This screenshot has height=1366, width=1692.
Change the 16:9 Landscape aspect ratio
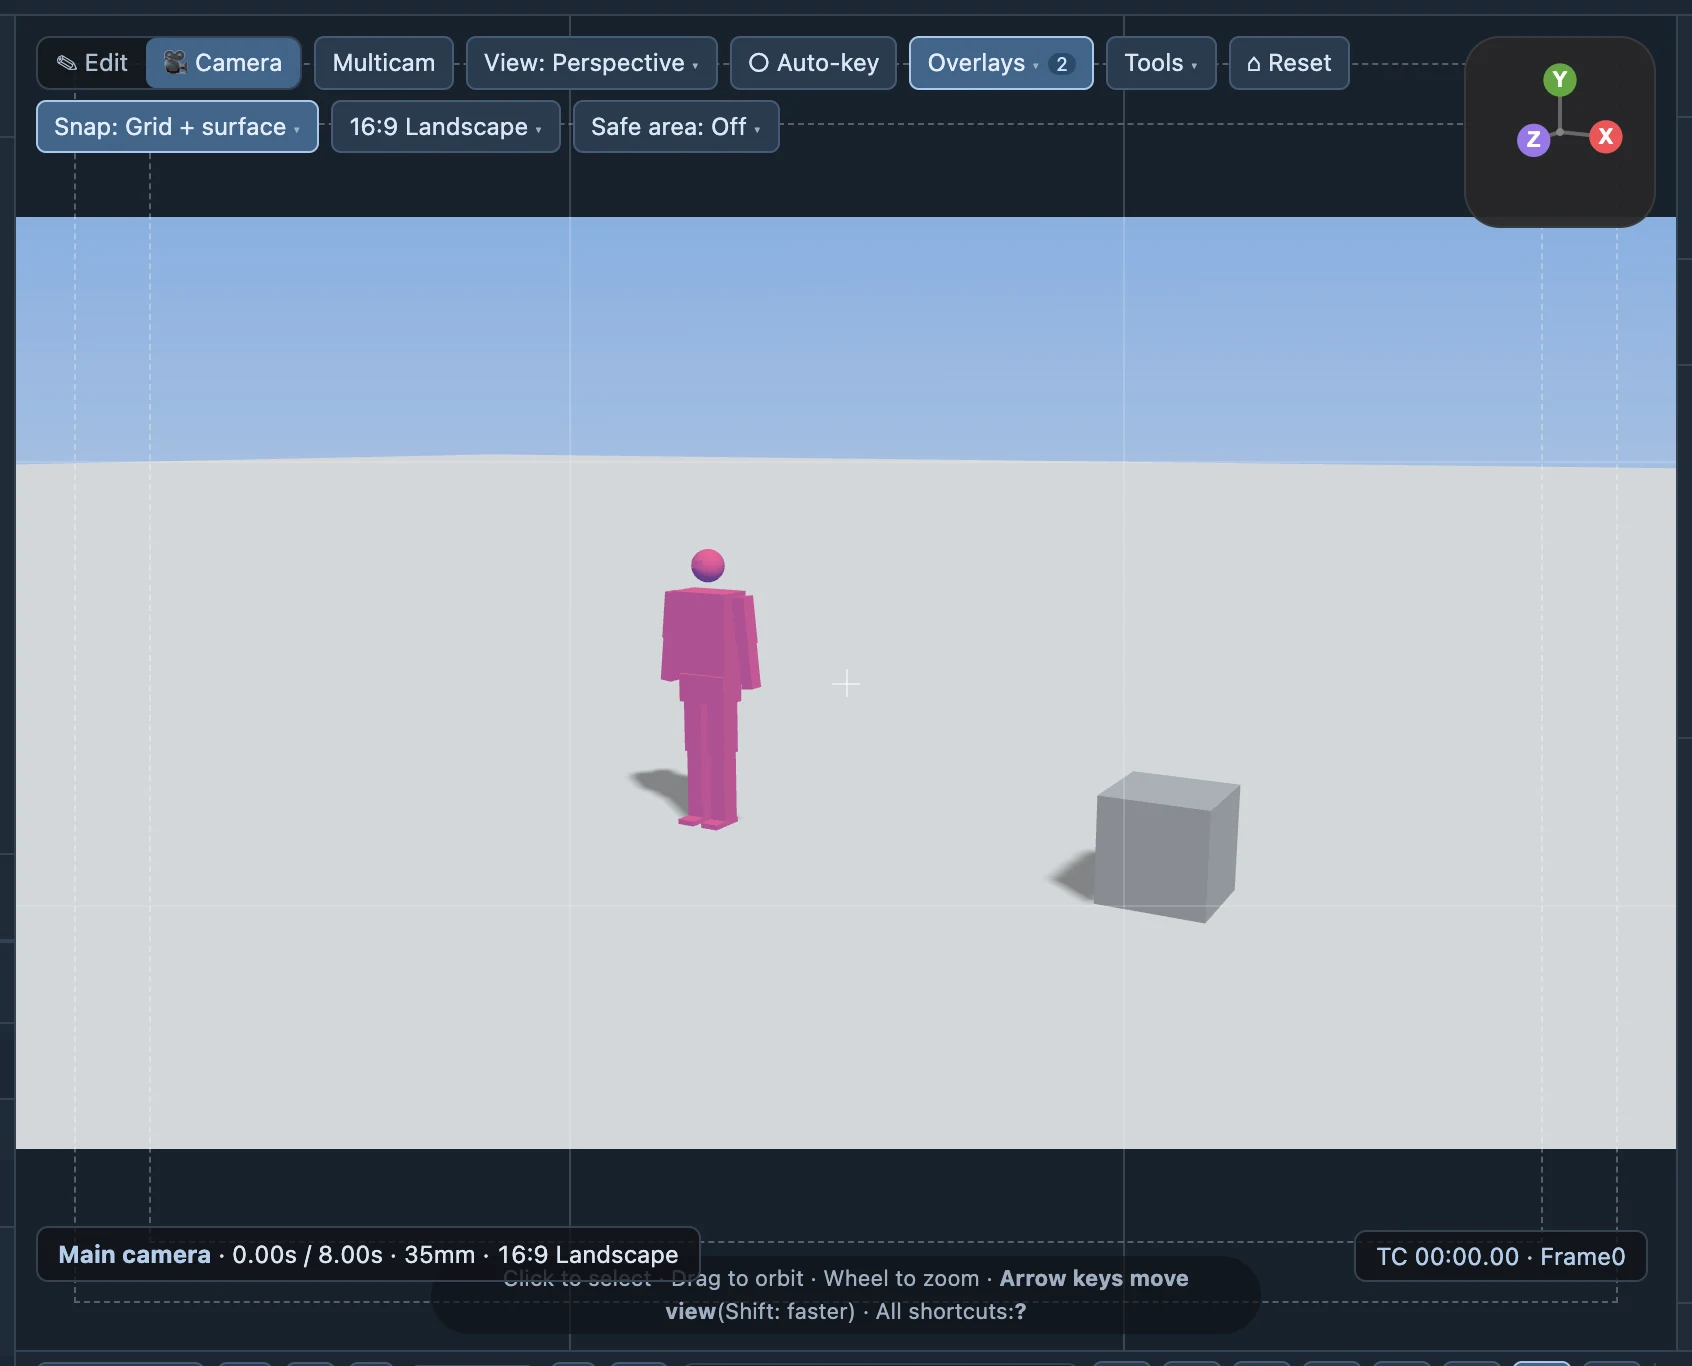tap(445, 127)
